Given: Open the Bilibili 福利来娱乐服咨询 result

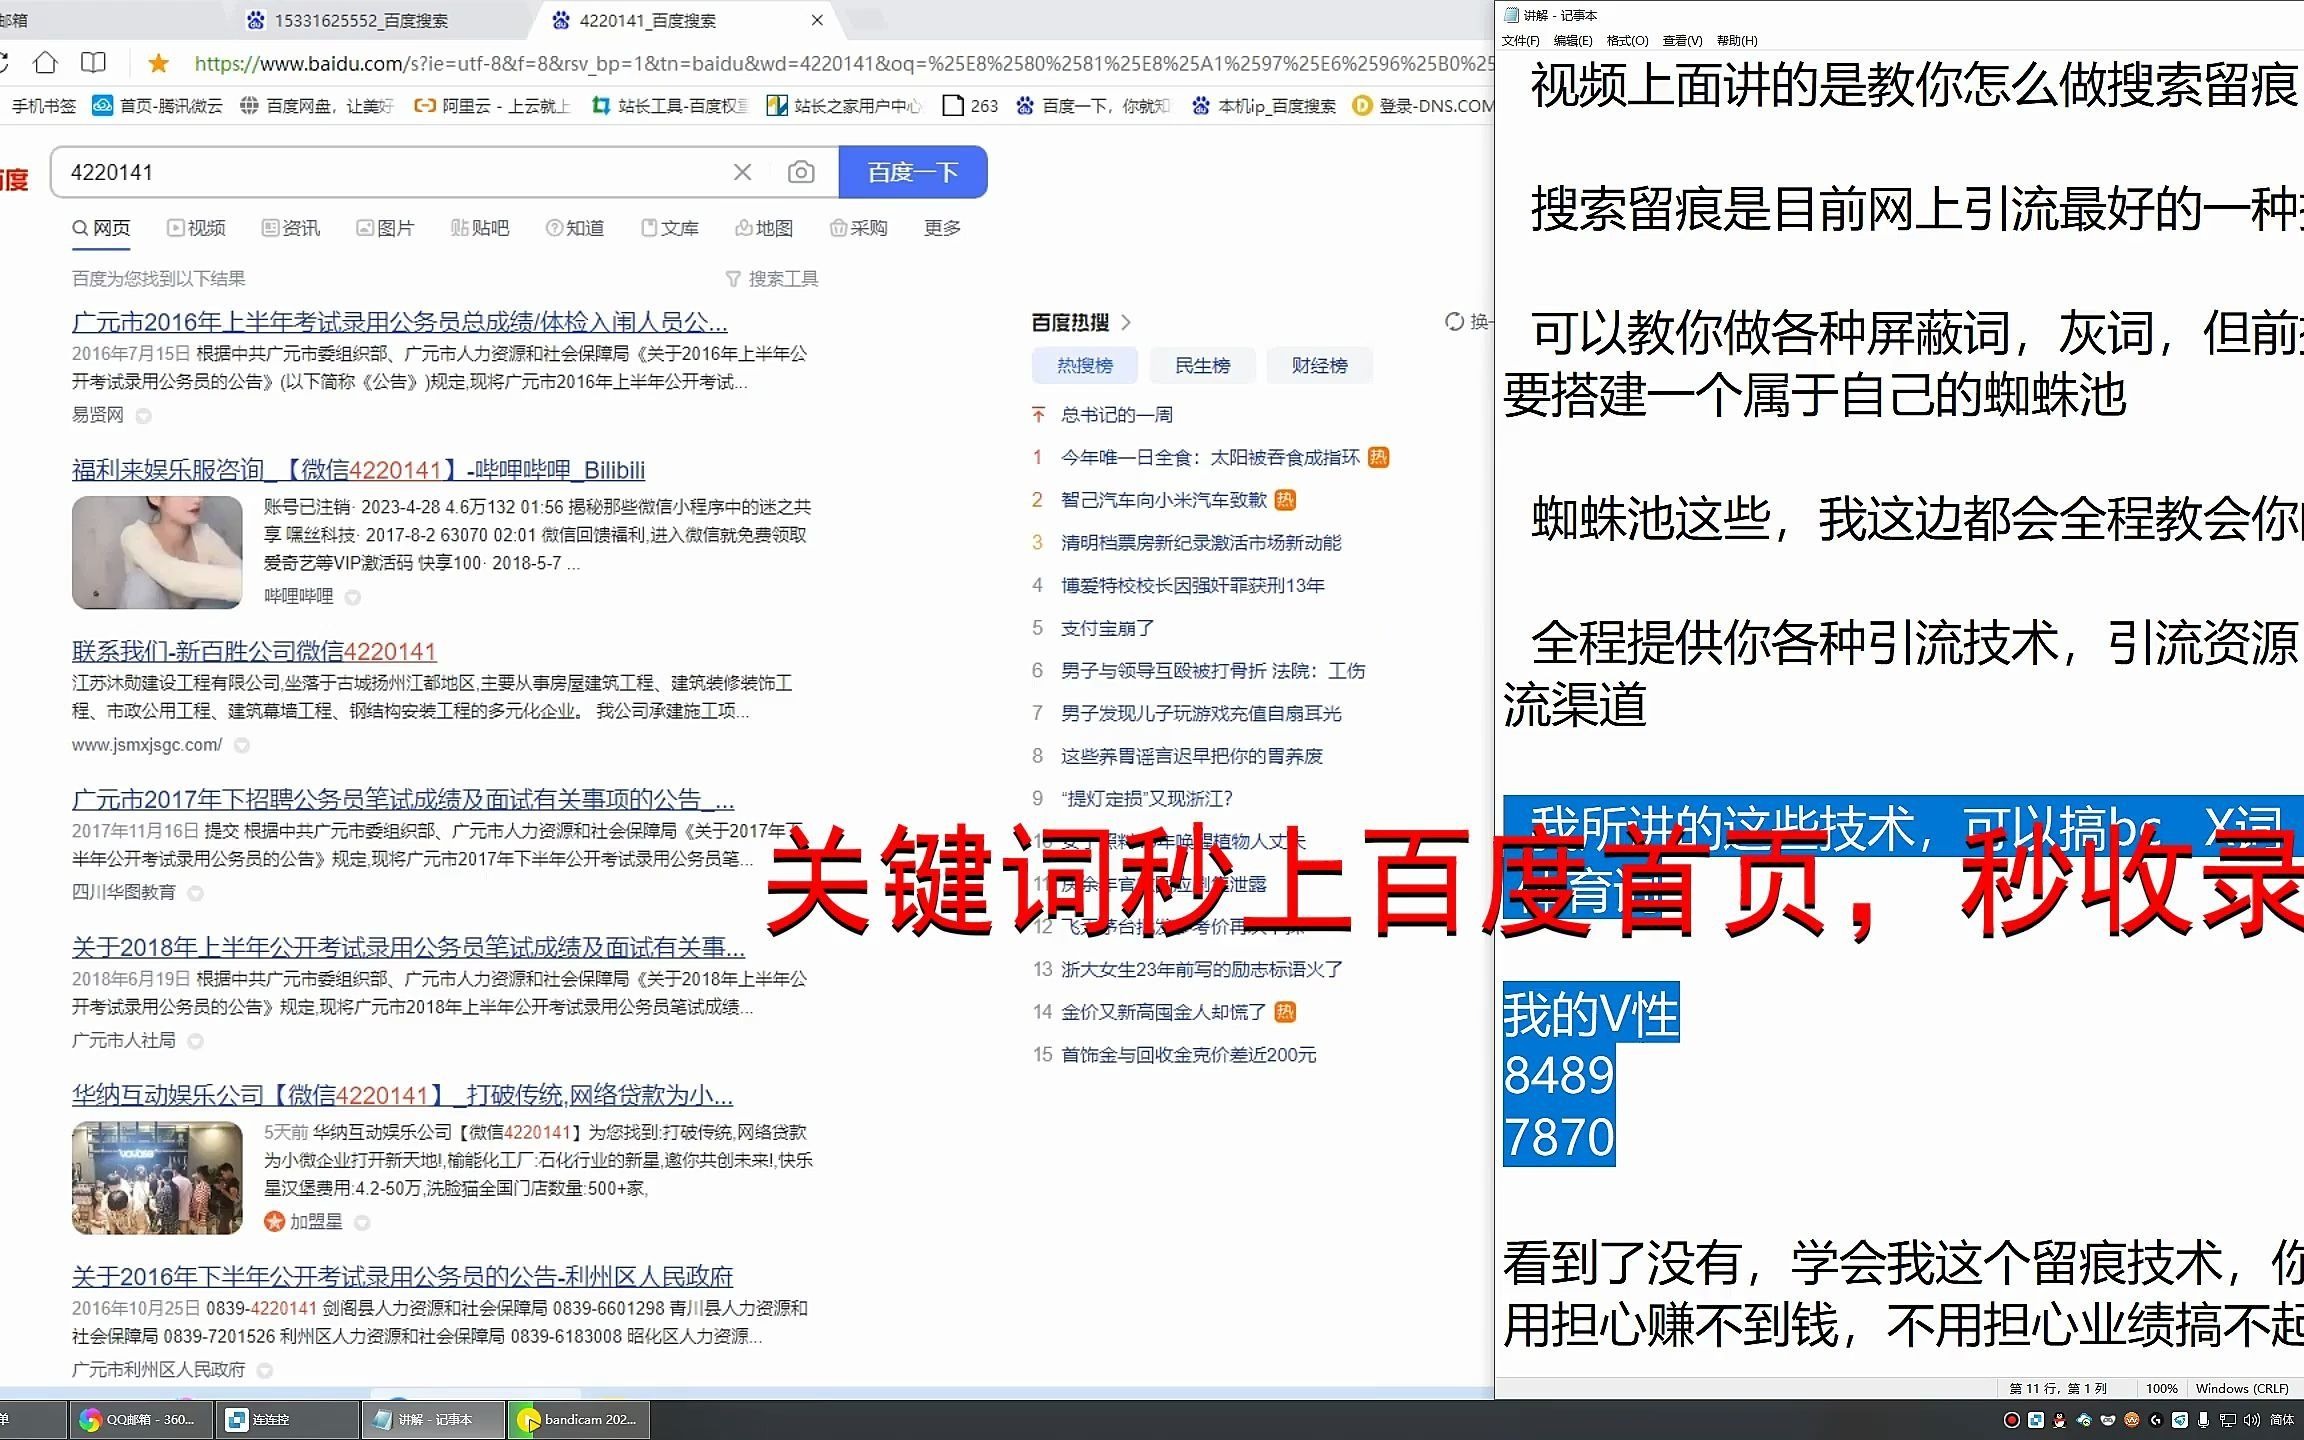Looking at the screenshot, I should tap(358, 470).
